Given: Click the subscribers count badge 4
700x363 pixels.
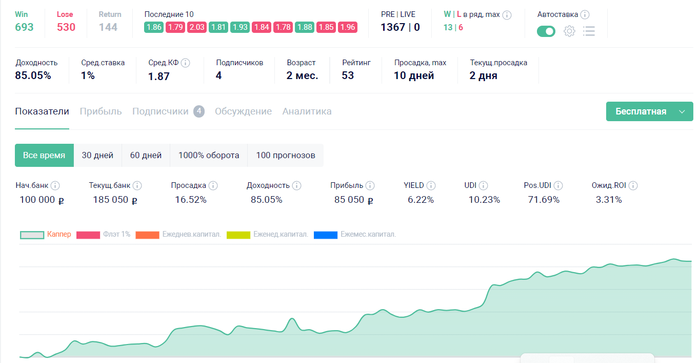Looking at the screenshot, I should click(199, 111).
